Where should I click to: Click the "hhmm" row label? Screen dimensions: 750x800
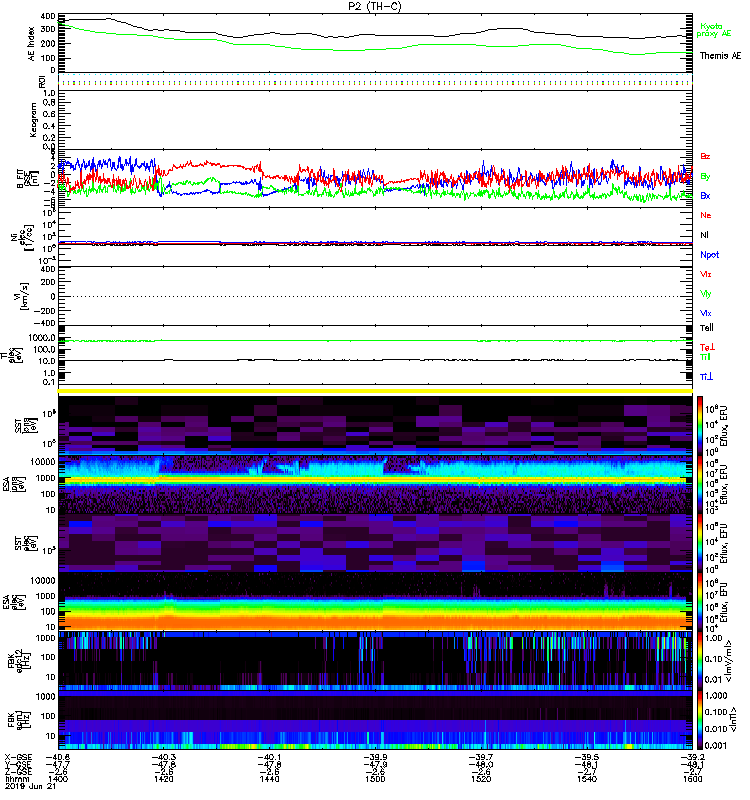point(15,779)
